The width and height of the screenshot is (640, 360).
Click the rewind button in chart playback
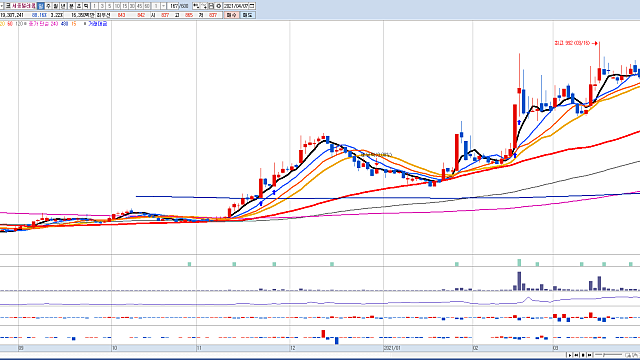click(576, 355)
